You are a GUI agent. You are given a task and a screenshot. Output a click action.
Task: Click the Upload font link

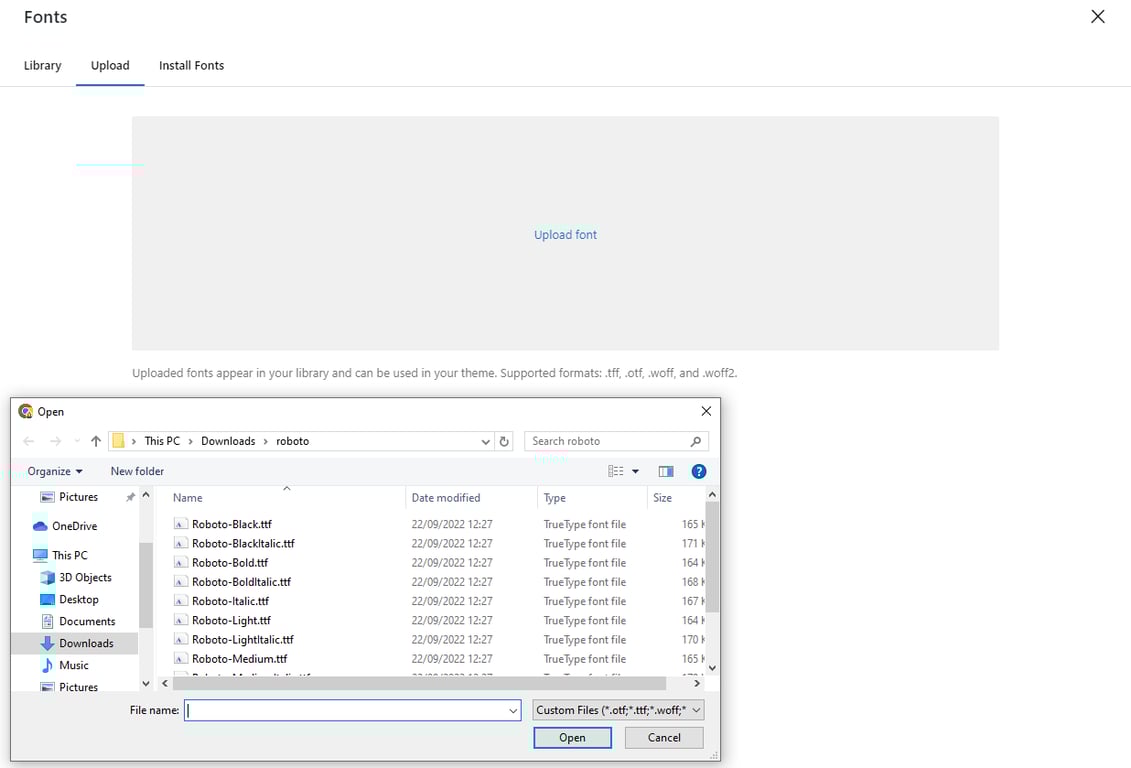point(565,235)
